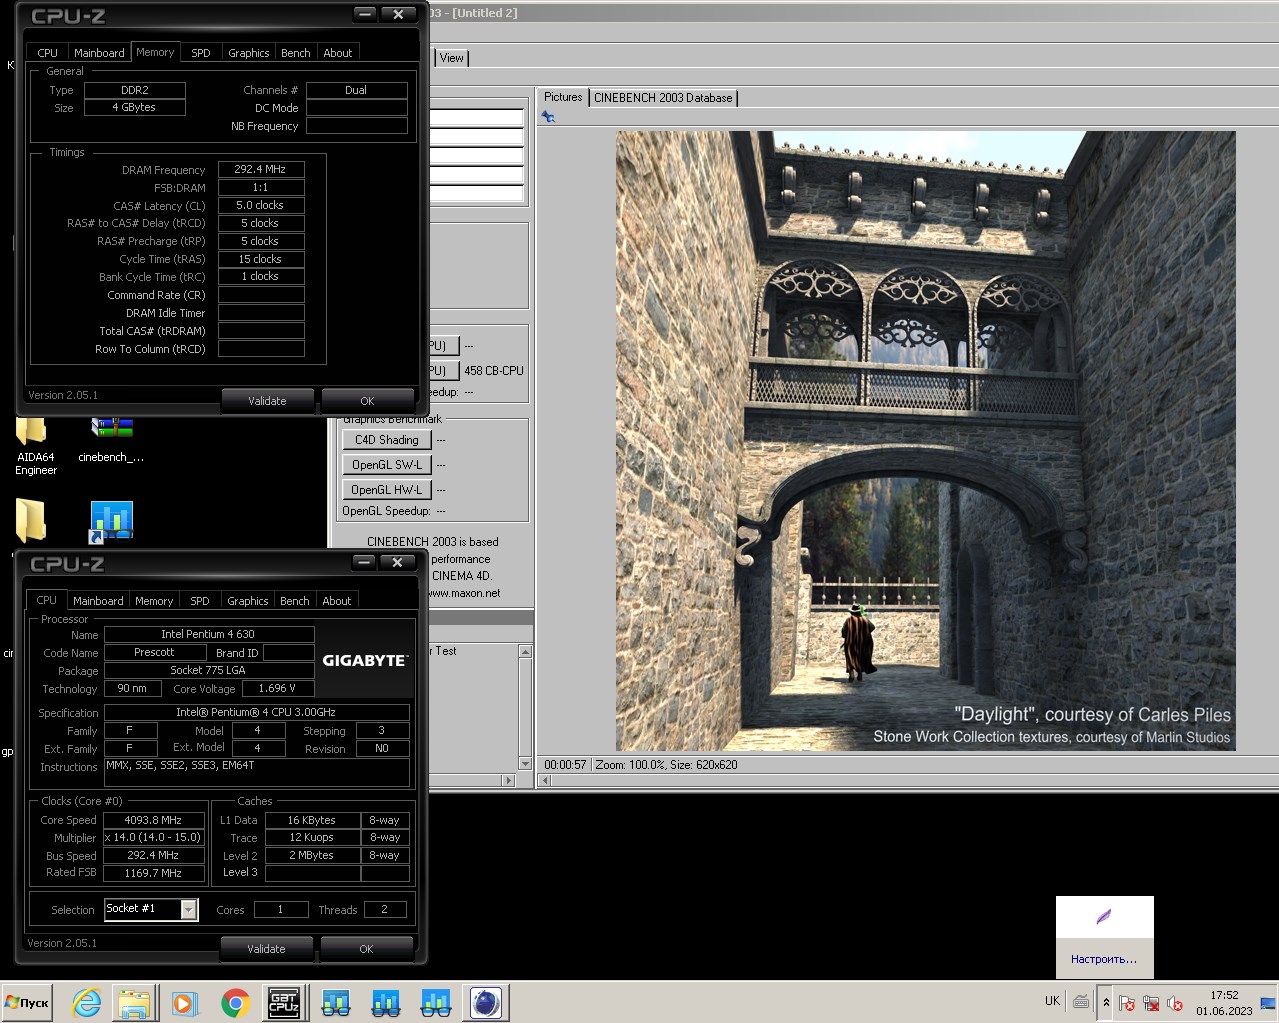Click the console panel vertical scrollbar up arrow

pos(525,652)
